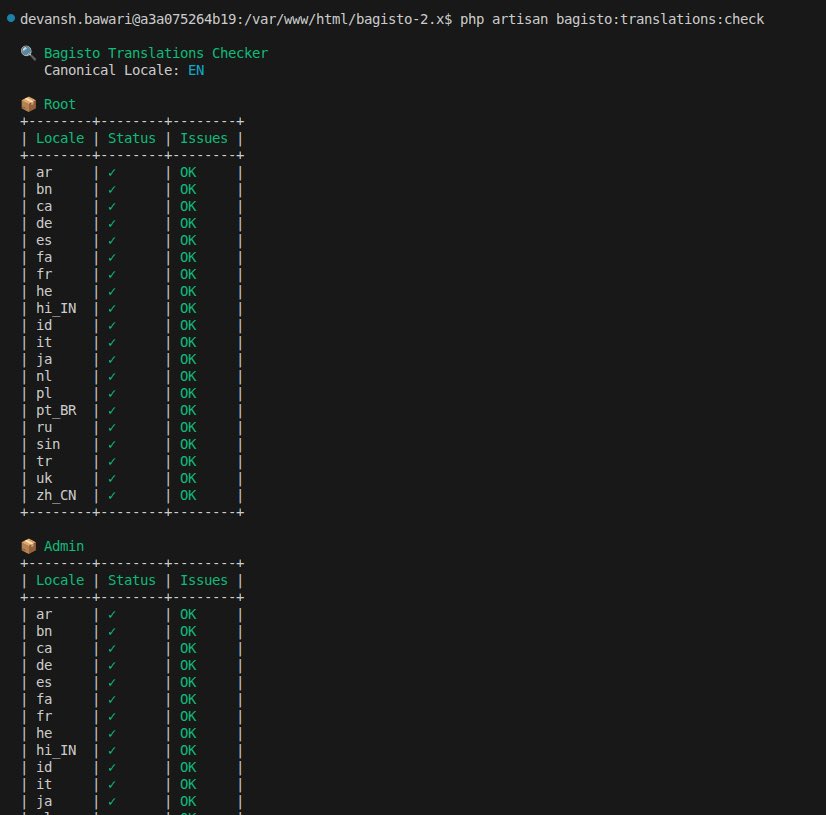Screen dimensions: 826x815
Task: Click the 'OK' issue in Admin table's es row
Action: [x=188, y=682]
